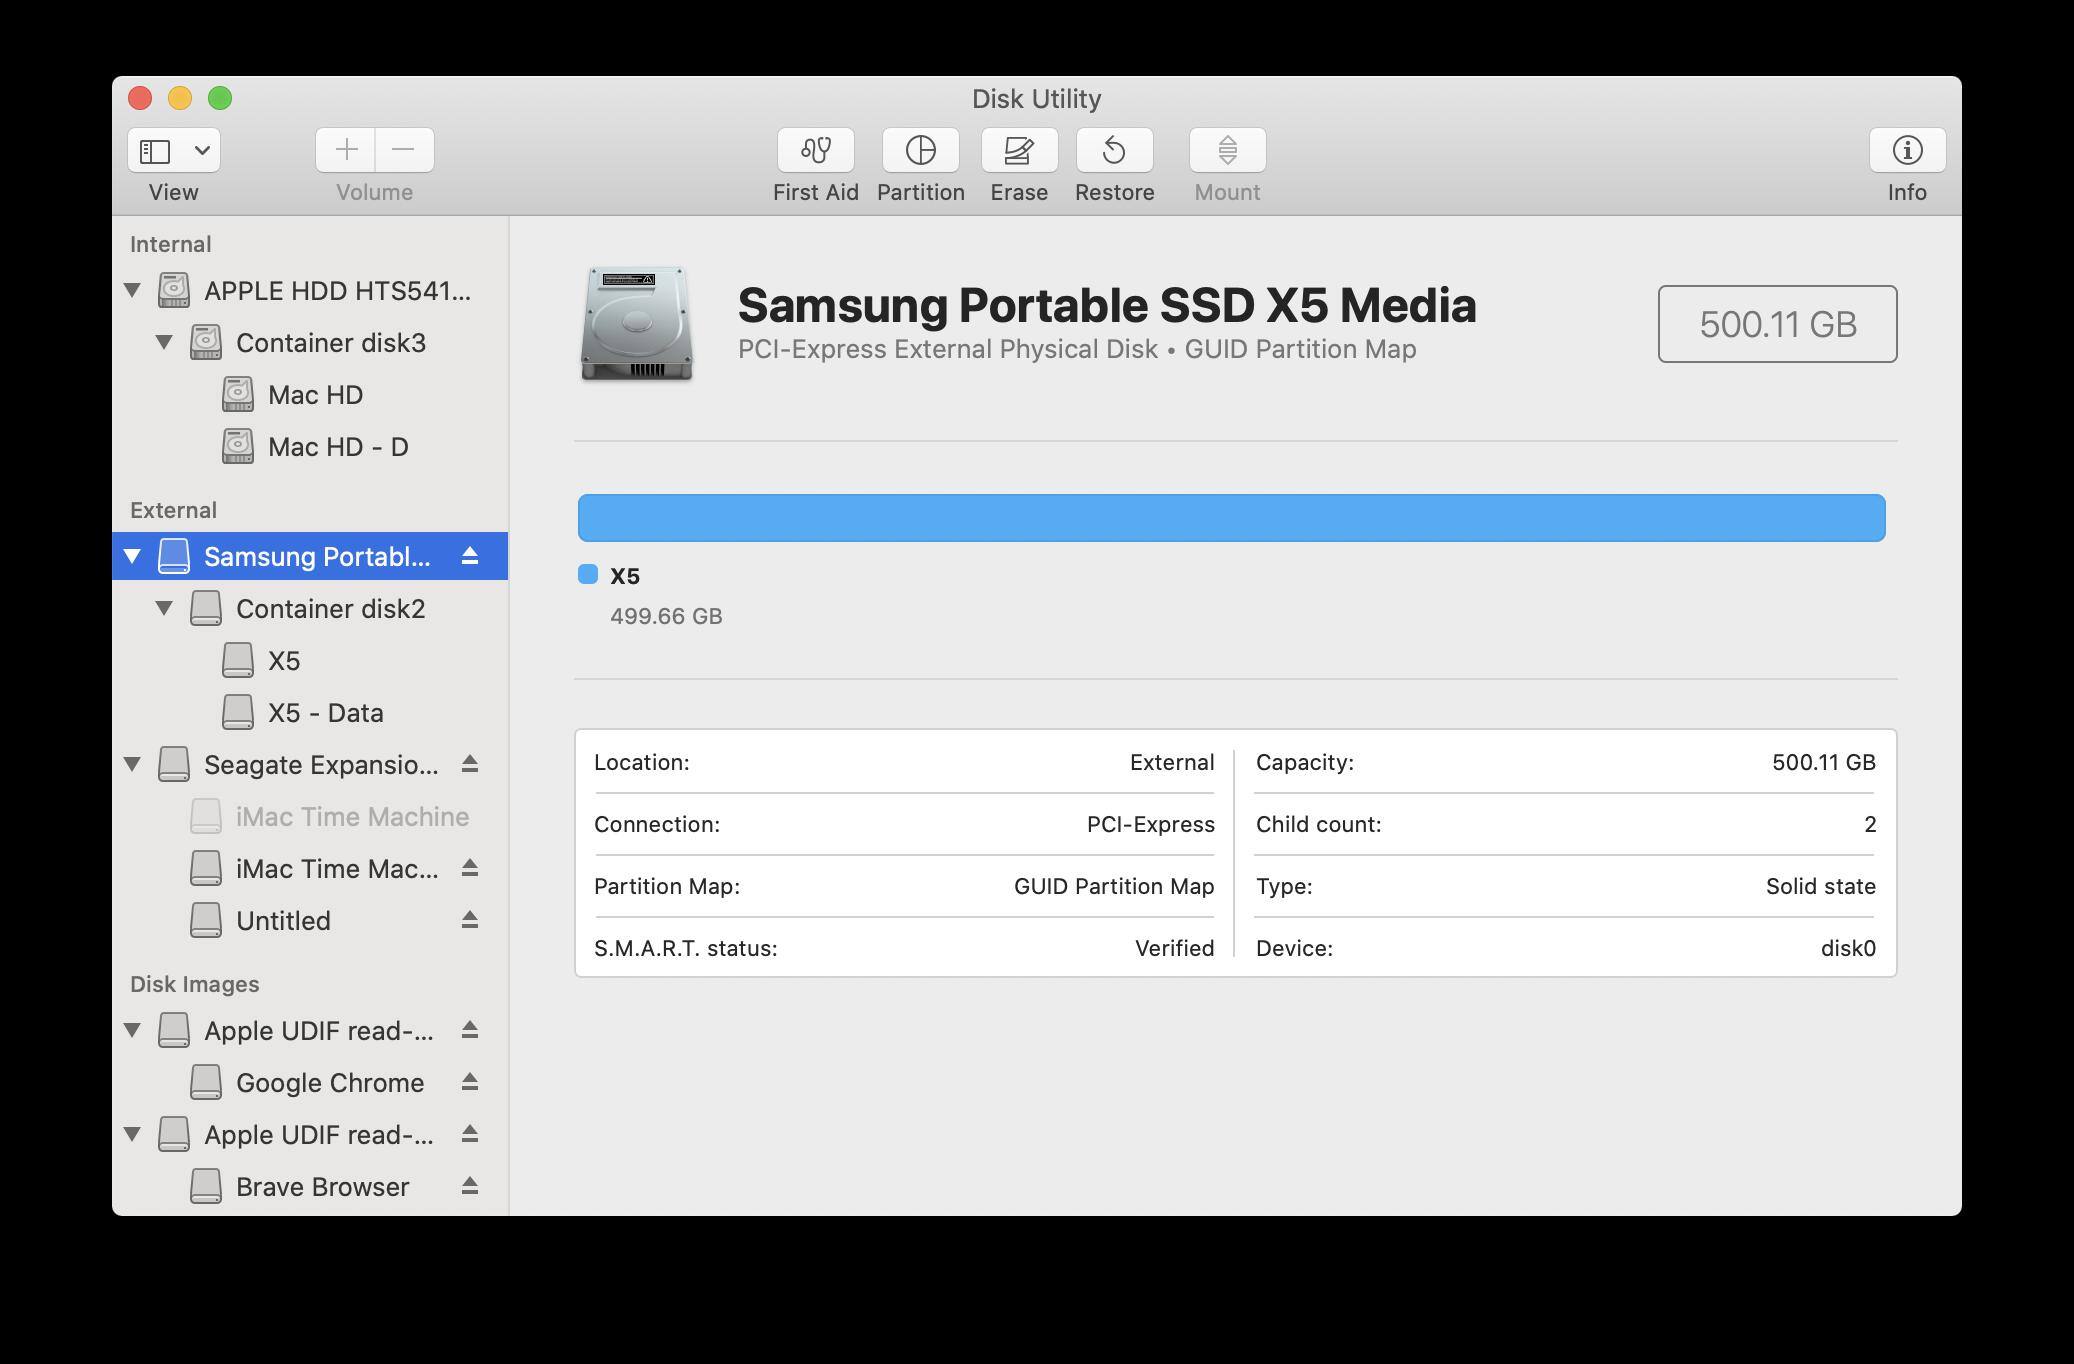Click the Restore toolbar icon

pos(1114,150)
